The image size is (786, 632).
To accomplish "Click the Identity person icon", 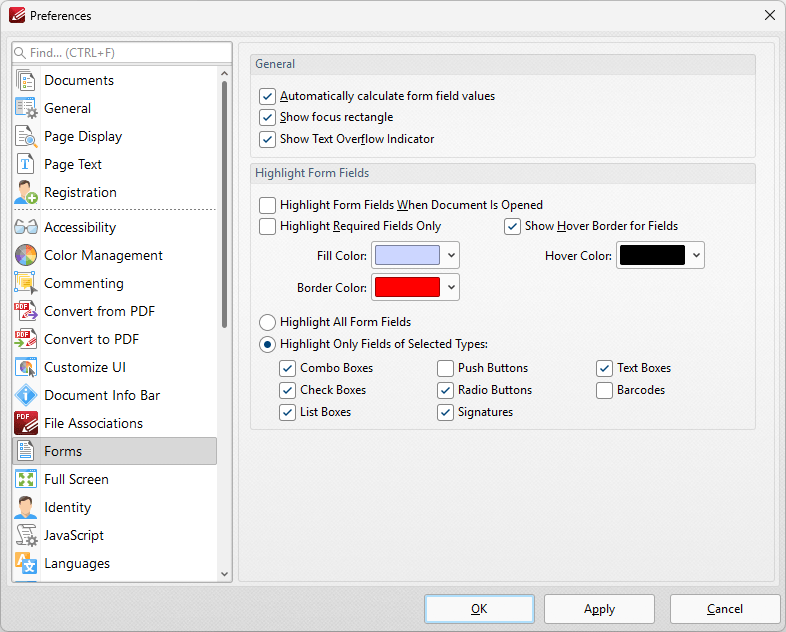I will 26,507.
